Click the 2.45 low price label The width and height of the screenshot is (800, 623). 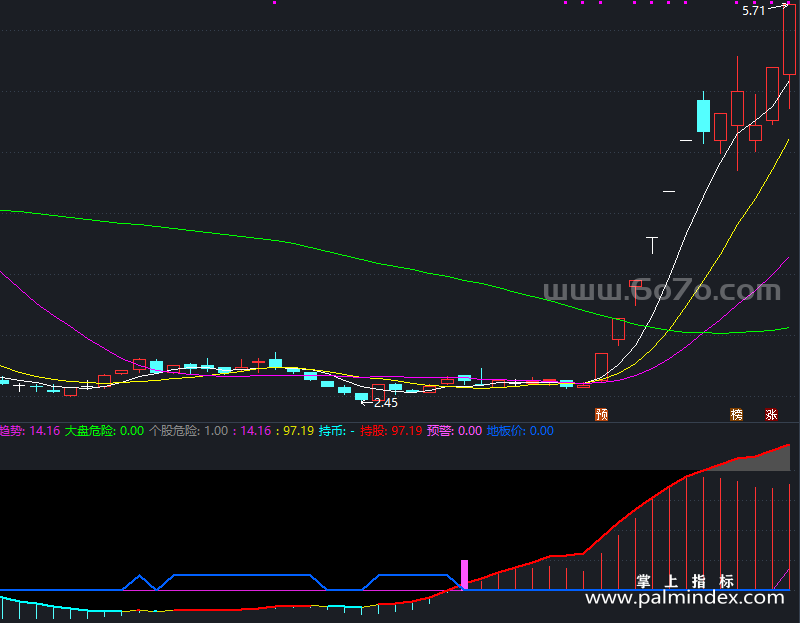(x=386, y=403)
